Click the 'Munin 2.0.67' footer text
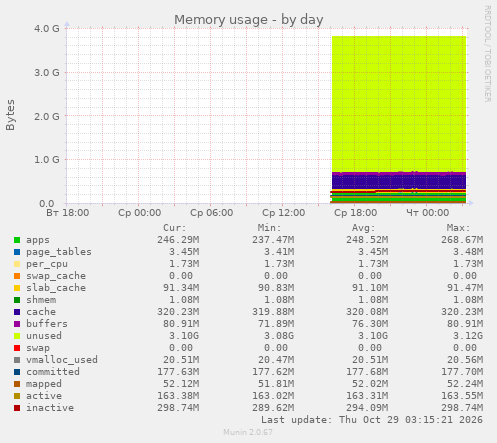This screenshot has width=497, height=443. tap(248, 432)
